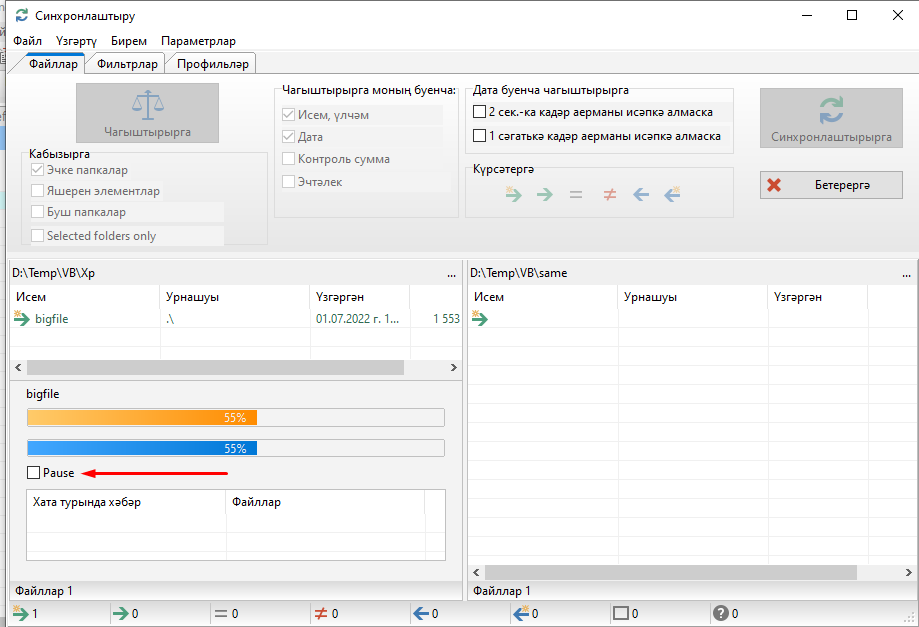The image size is (919, 627).
Task: Check the '2 сек.-ка кадәр' time difference option
Action: pyautogui.click(x=479, y=112)
